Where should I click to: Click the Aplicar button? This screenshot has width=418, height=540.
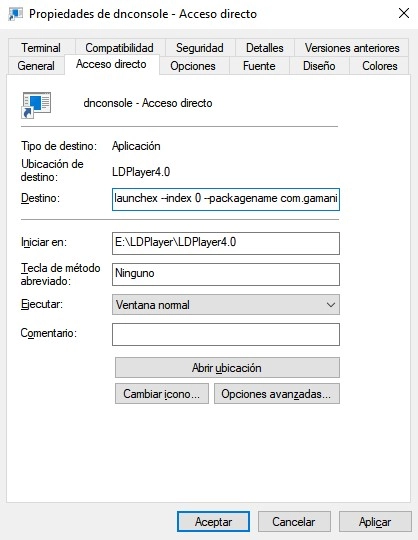tap(375, 521)
